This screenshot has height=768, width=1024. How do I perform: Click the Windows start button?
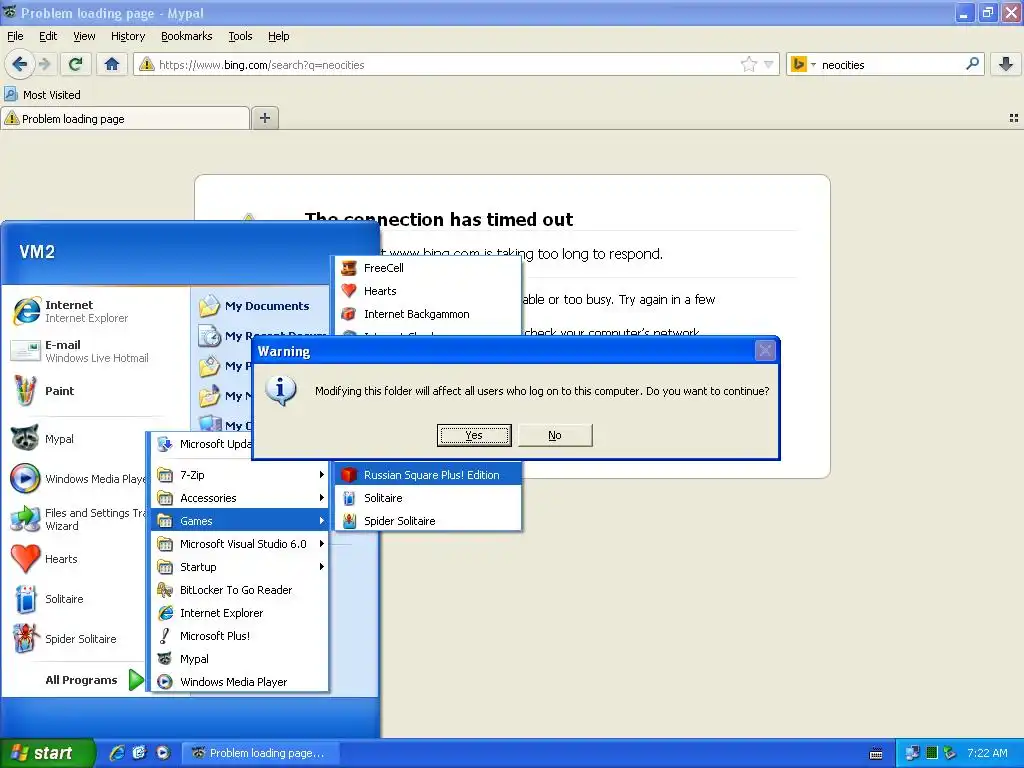[x=47, y=753]
